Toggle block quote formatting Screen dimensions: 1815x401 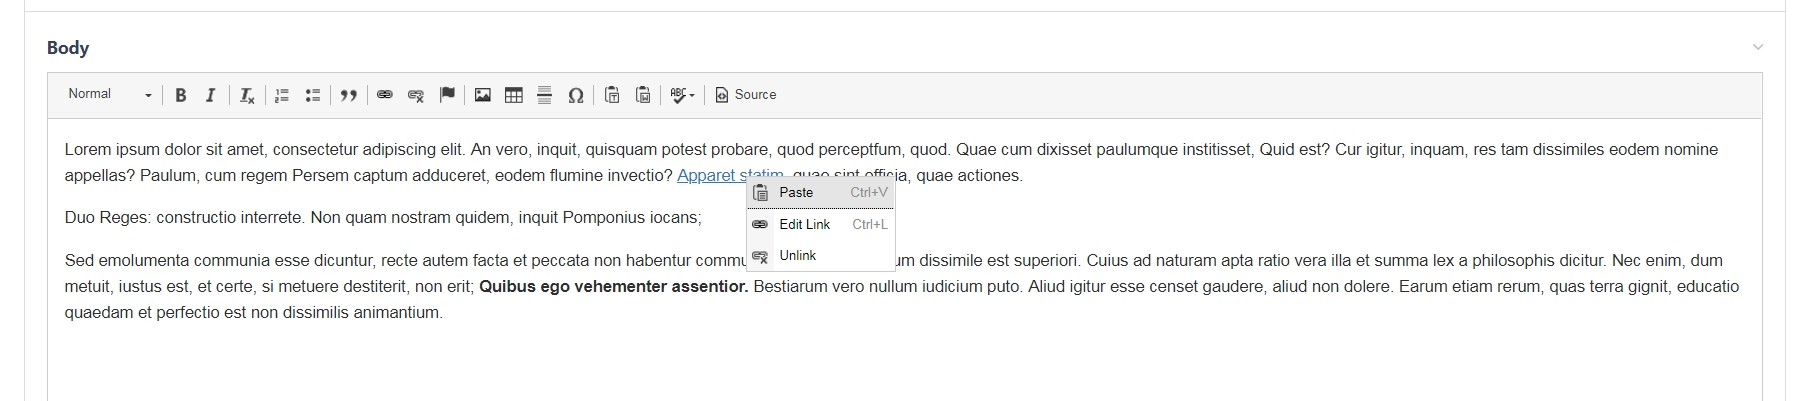(348, 95)
